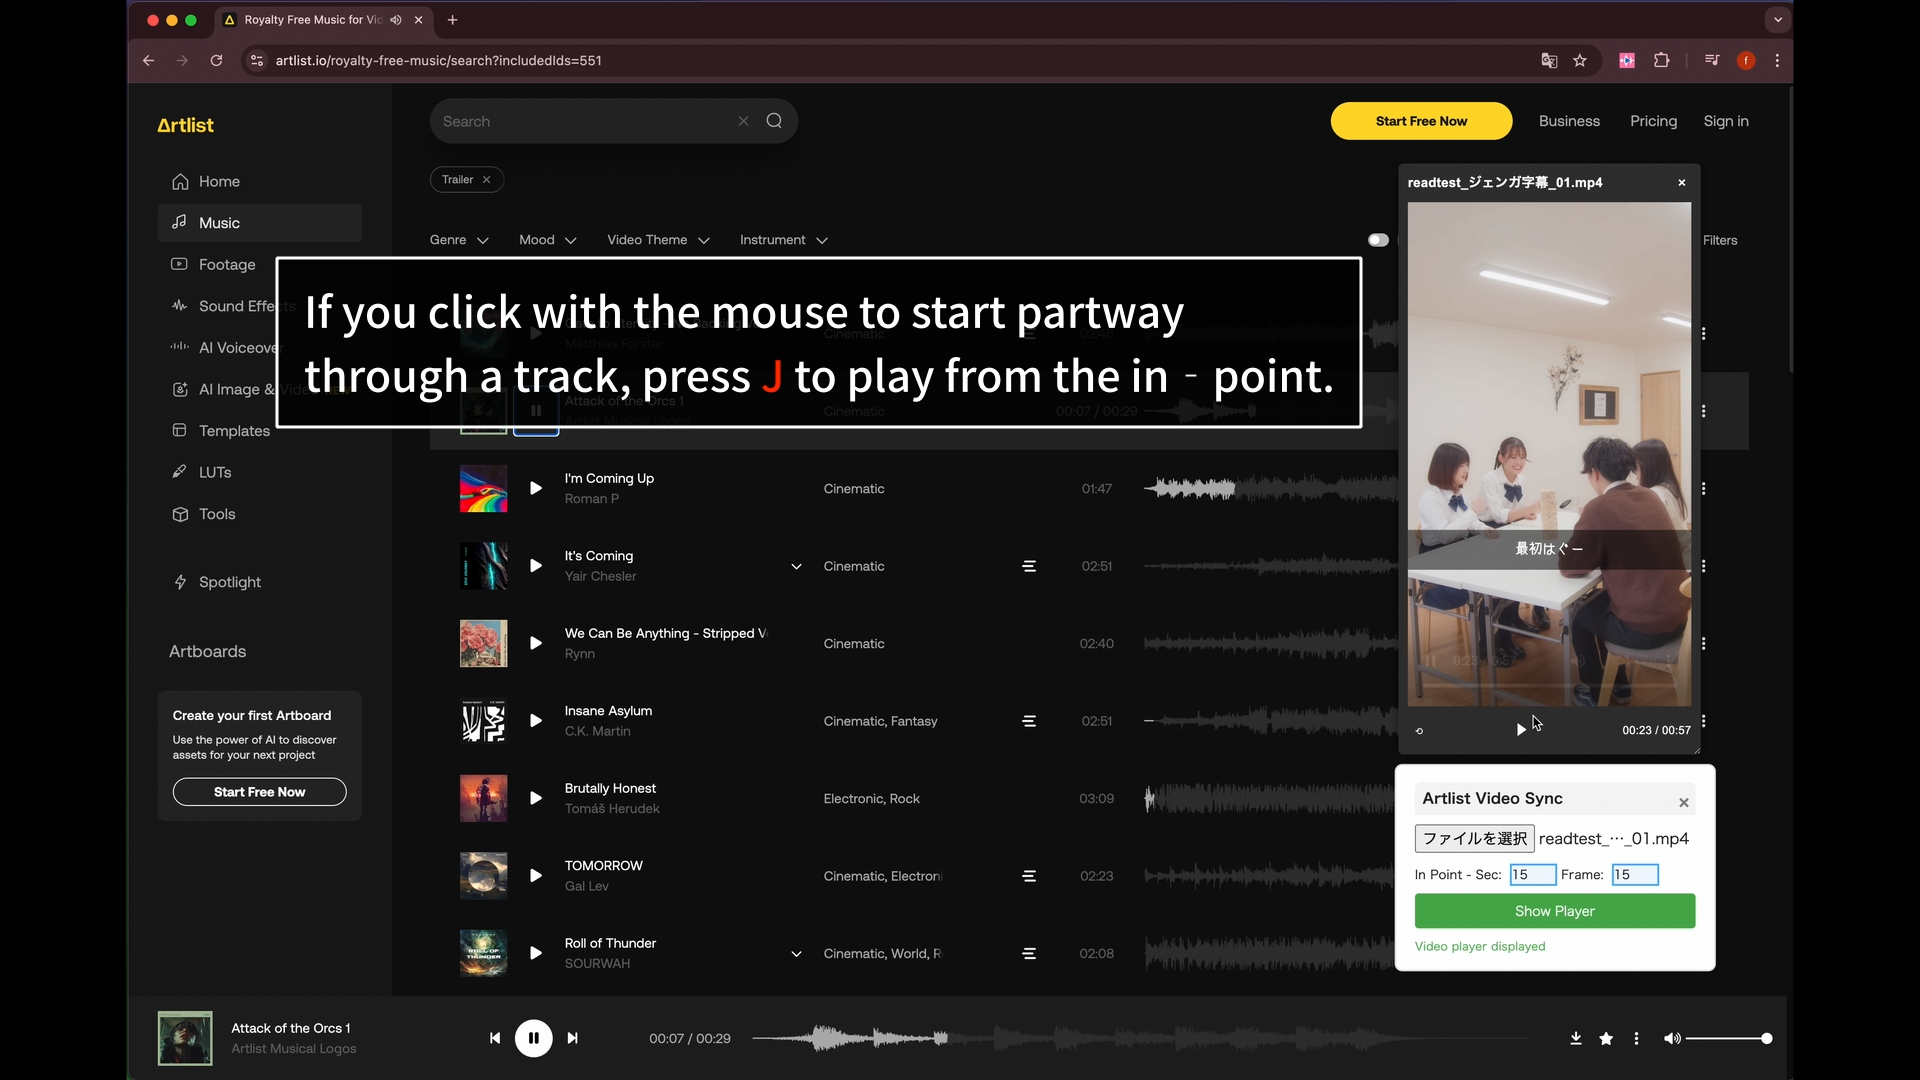Click the In Point Frame field
1920x1080 pixels.
(x=1635, y=874)
